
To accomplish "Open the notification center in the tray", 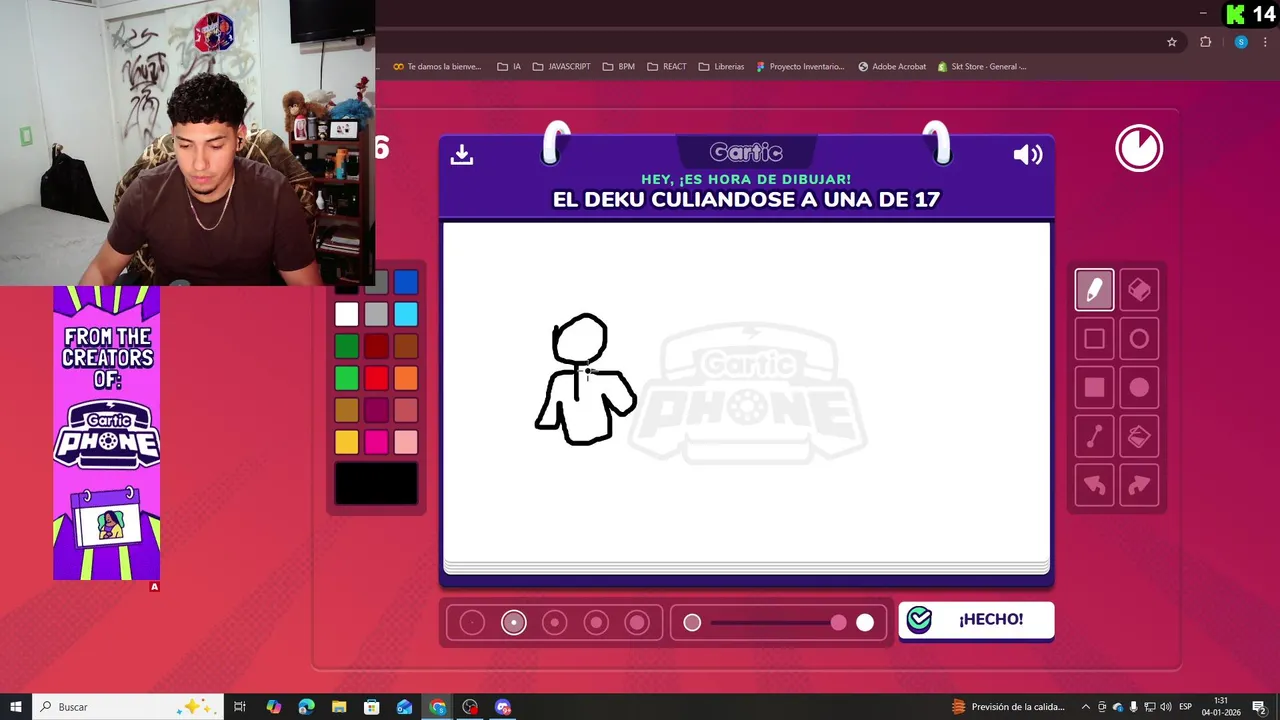I will click(x=1258, y=707).
